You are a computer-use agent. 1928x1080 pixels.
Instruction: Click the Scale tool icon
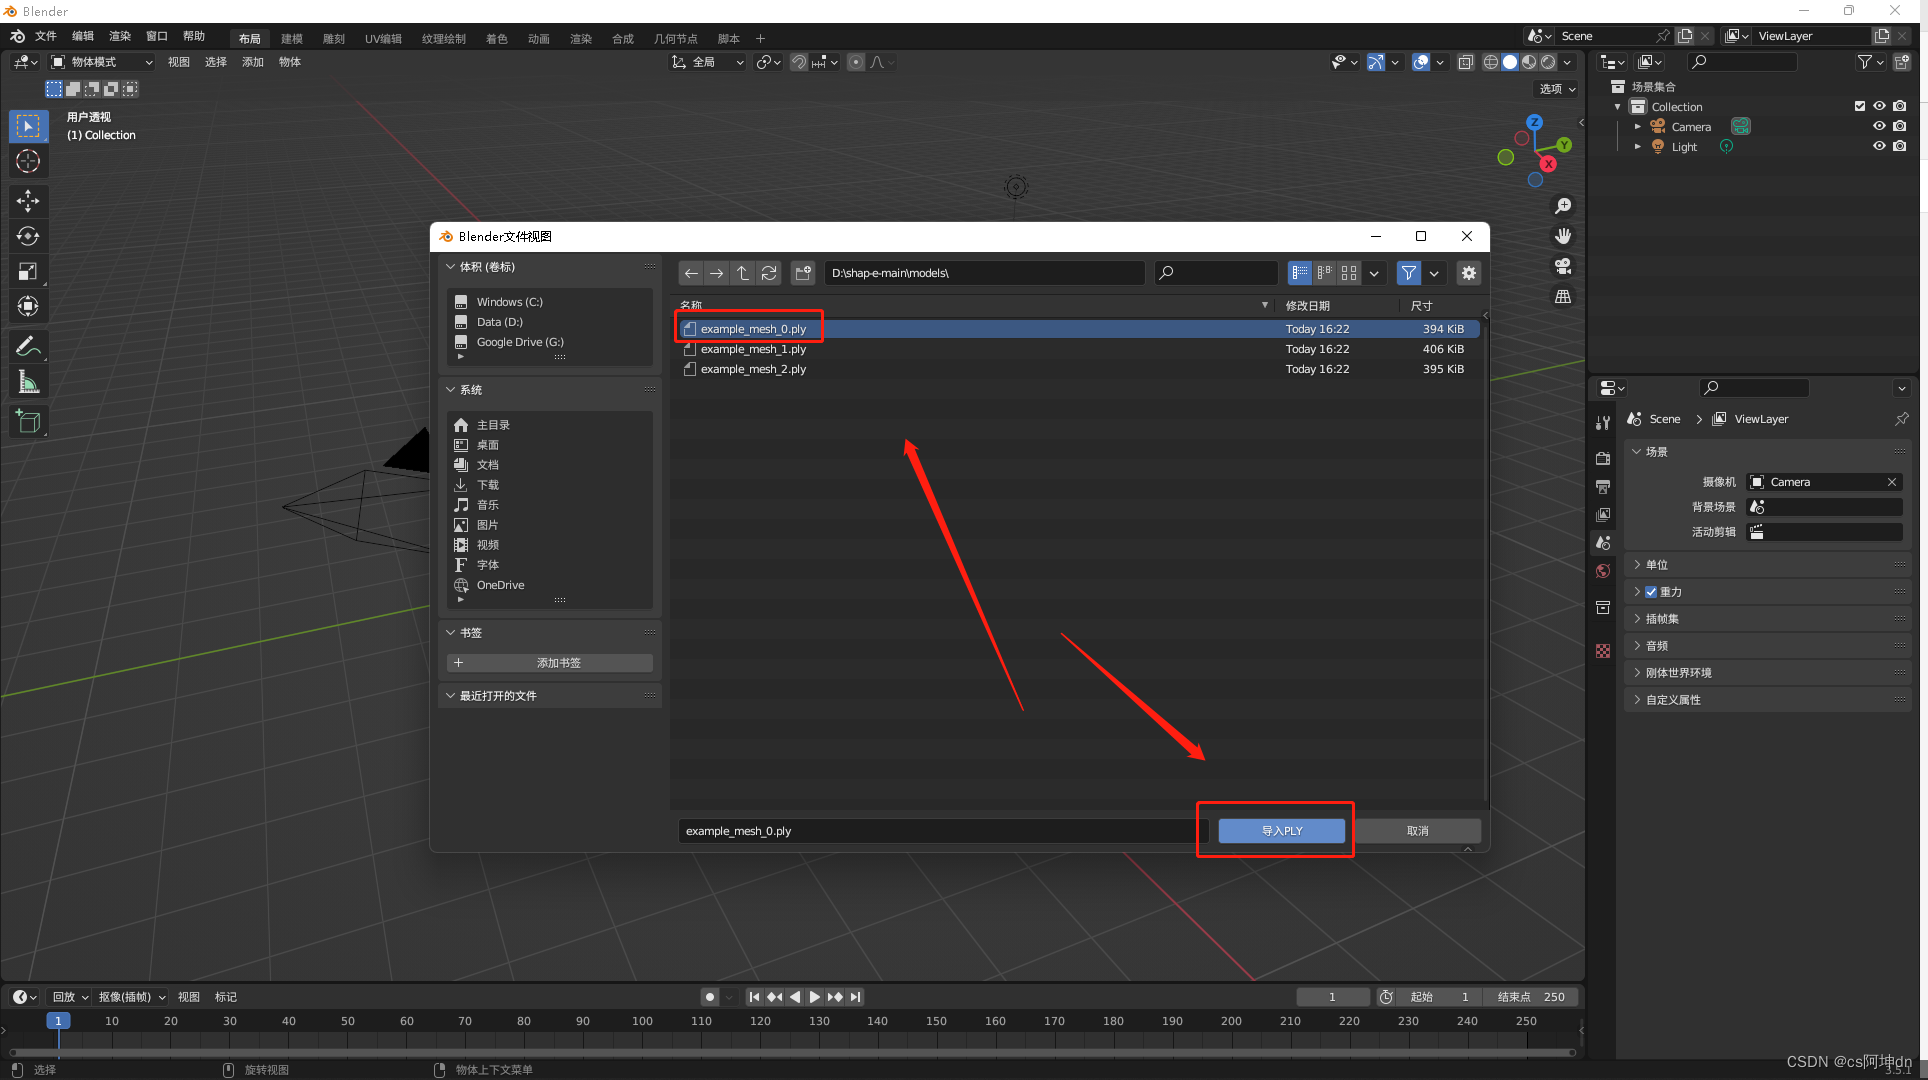click(x=28, y=274)
